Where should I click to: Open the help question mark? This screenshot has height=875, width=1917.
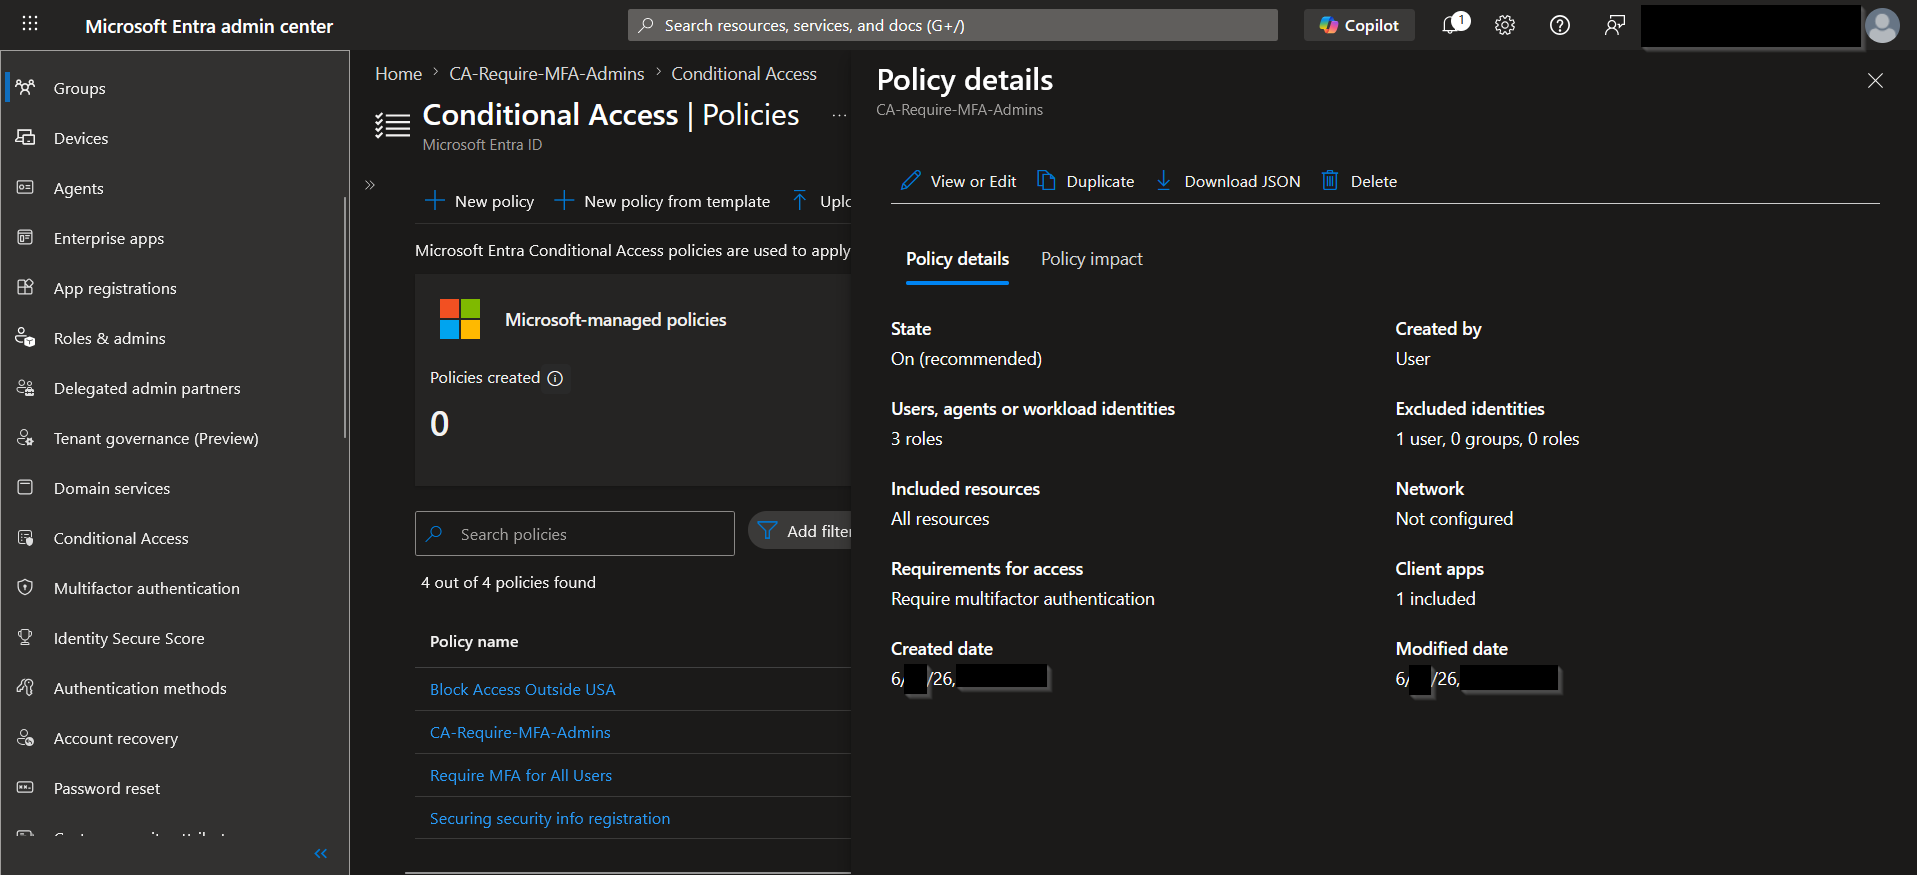point(1560,25)
